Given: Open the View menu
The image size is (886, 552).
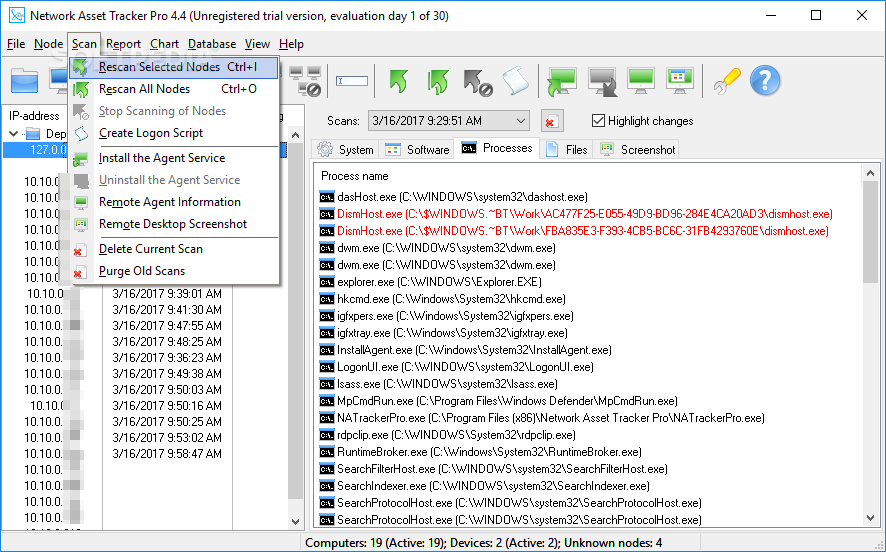Looking at the screenshot, I should [257, 44].
